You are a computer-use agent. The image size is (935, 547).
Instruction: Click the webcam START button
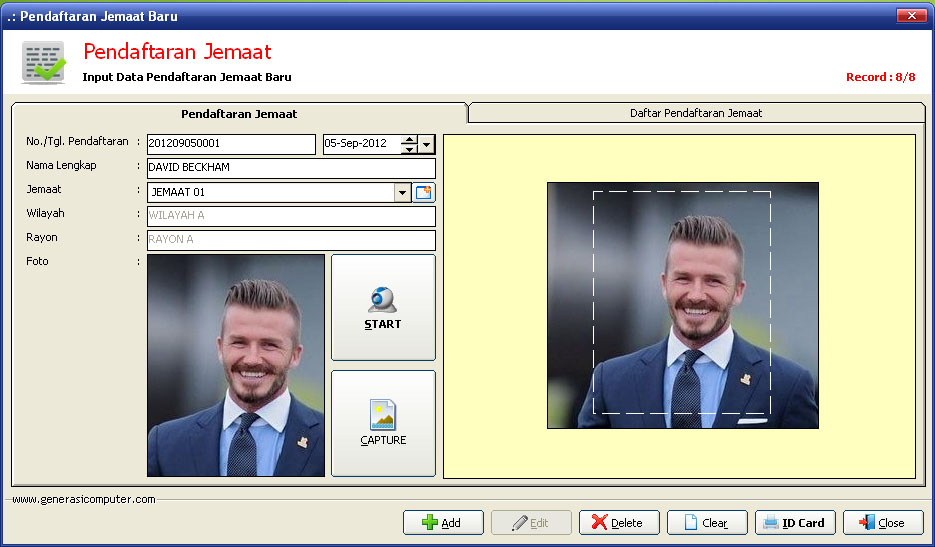point(383,307)
